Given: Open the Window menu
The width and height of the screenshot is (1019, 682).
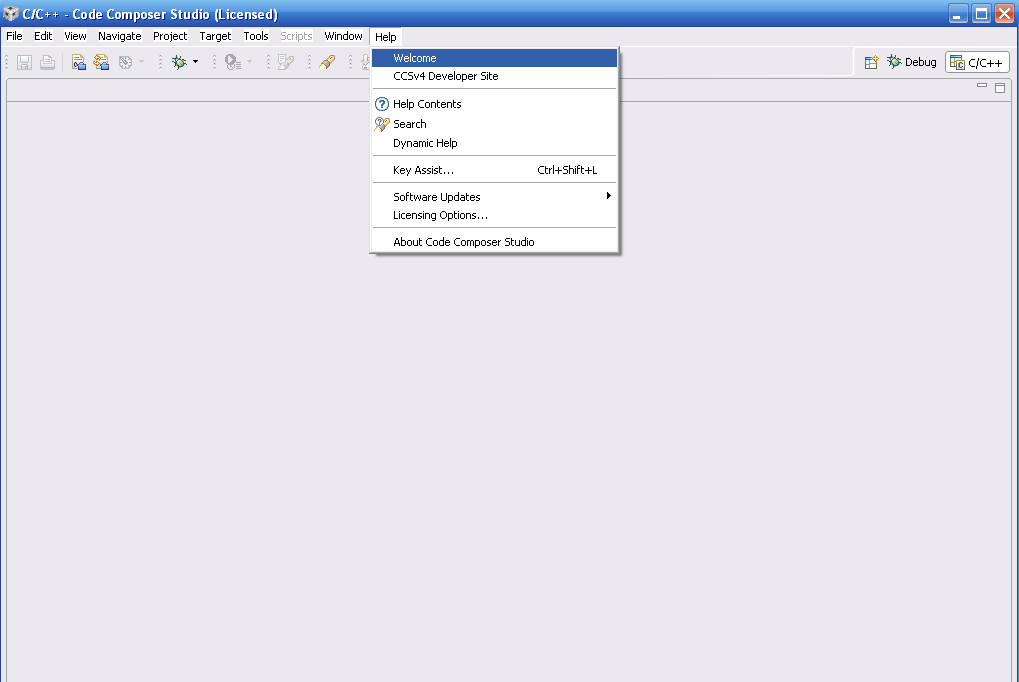Looking at the screenshot, I should (x=343, y=36).
